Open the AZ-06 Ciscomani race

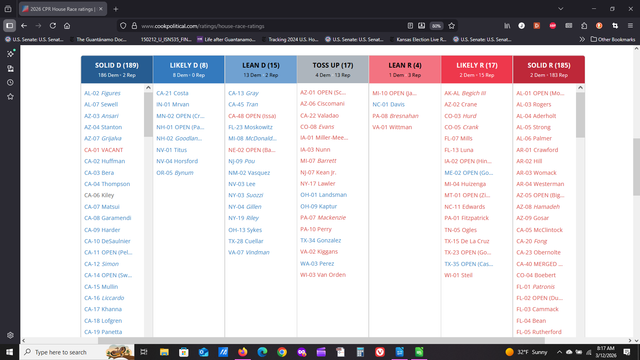point(322,104)
